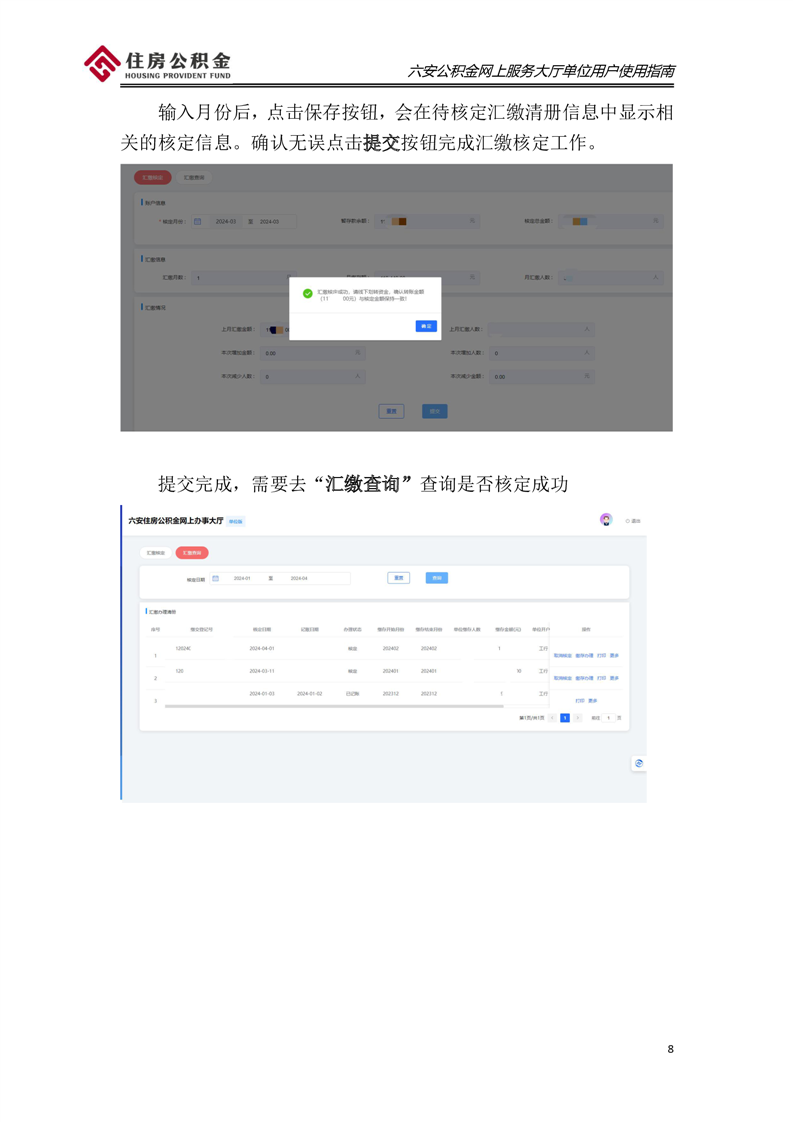The image size is (793, 1122).
Task: Click the Housing Provident Fund logo
Action: tap(157, 64)
